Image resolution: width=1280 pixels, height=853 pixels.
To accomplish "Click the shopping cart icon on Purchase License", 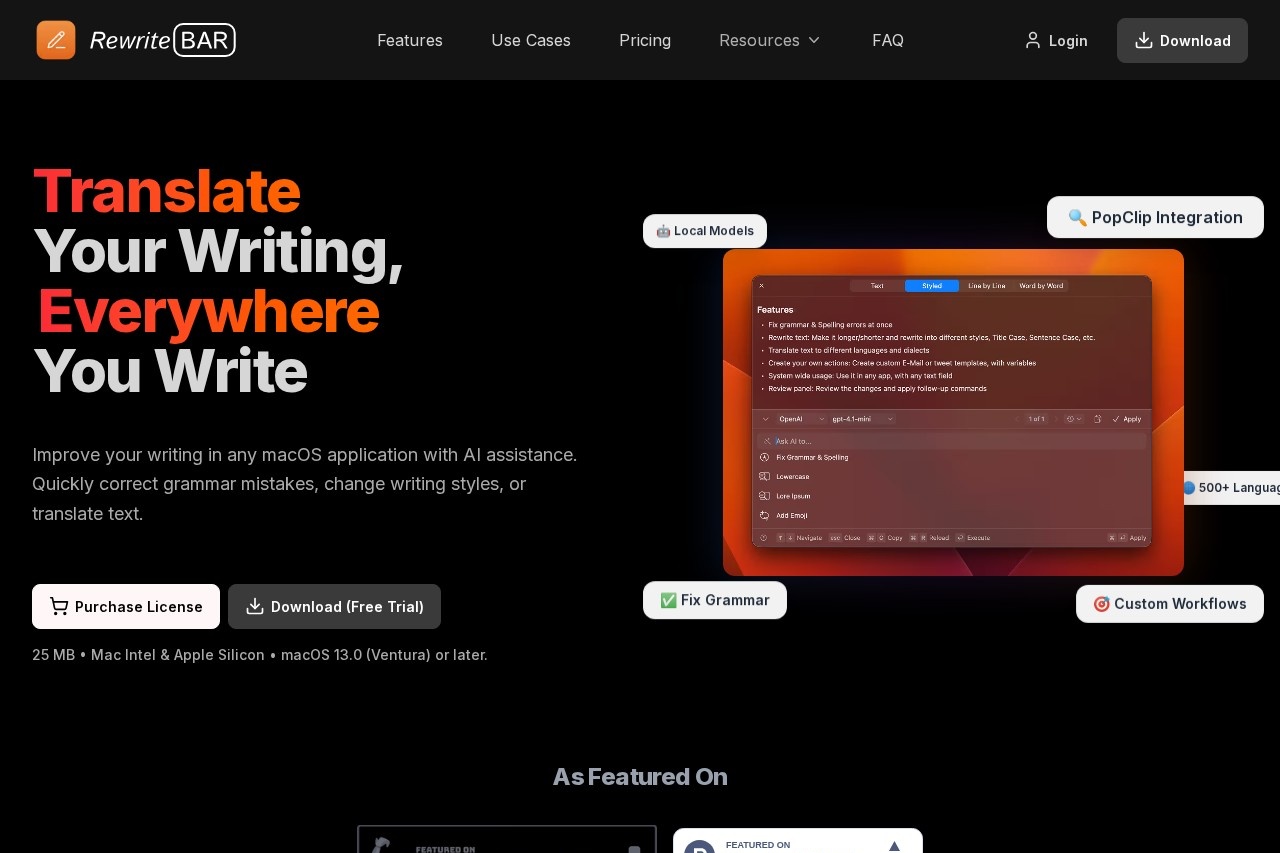I will click(59, 606).
